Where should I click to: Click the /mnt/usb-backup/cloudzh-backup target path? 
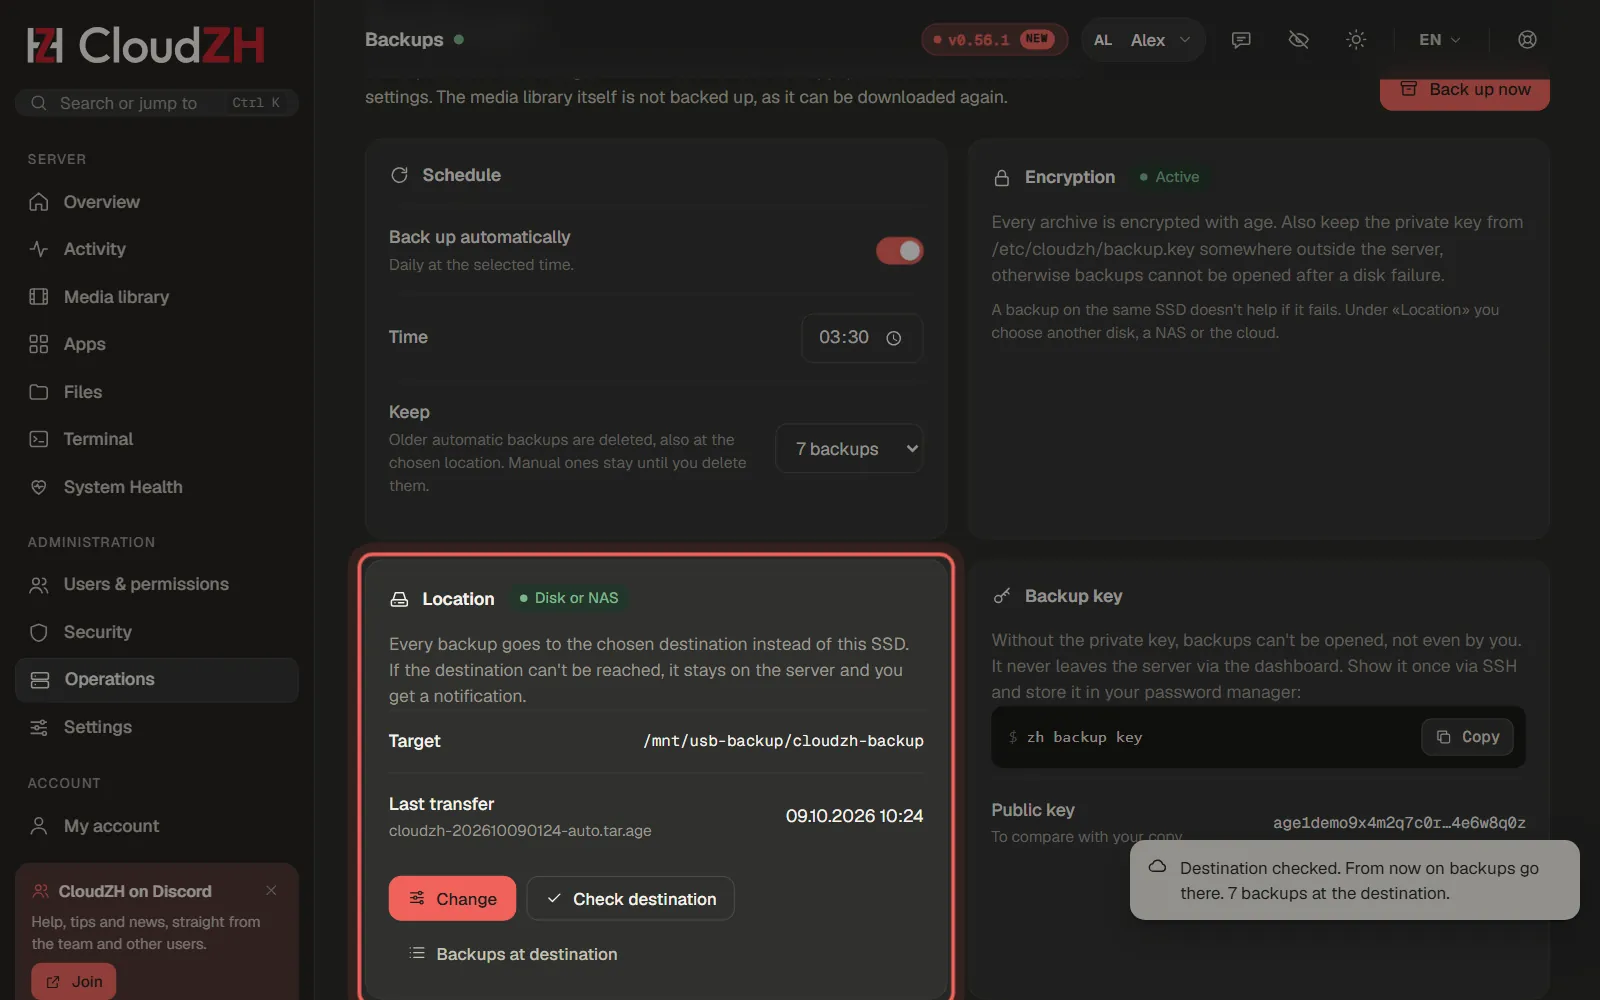click(x=783, y=741)
